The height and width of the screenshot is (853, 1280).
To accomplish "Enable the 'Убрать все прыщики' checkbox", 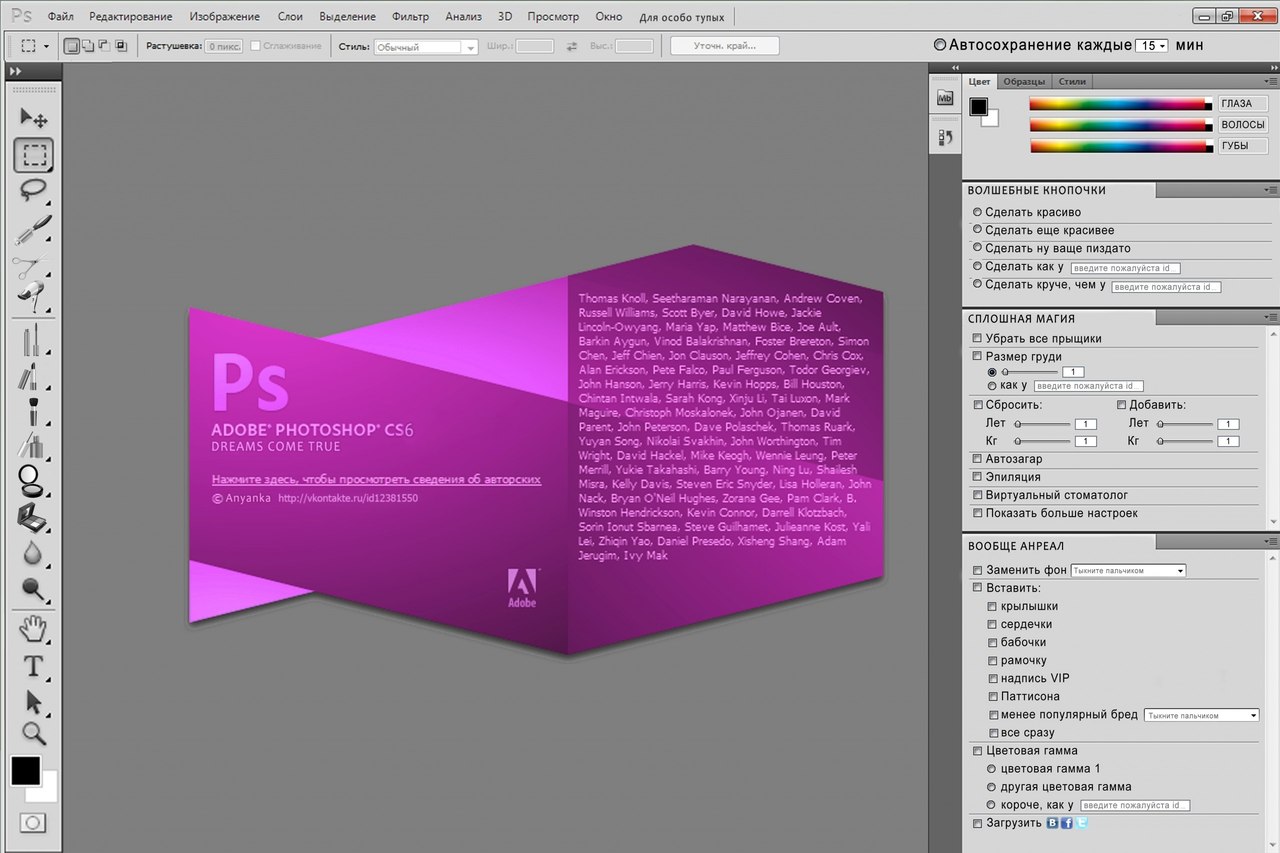I will 978,339.
